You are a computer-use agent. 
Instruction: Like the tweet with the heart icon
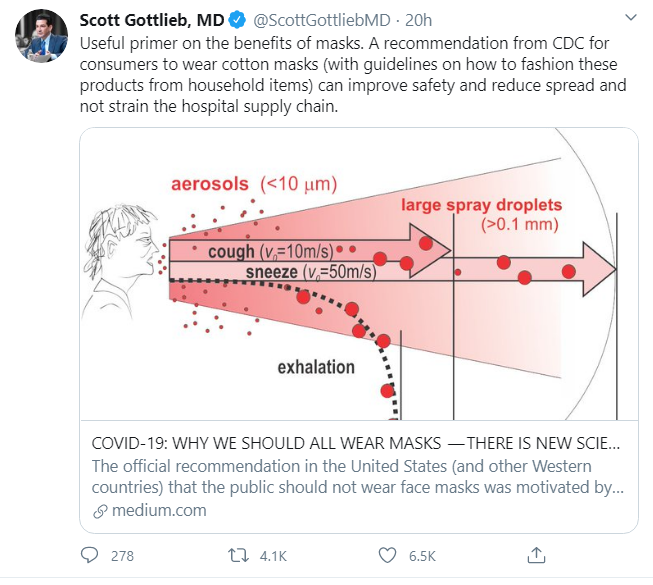(387, 555)
